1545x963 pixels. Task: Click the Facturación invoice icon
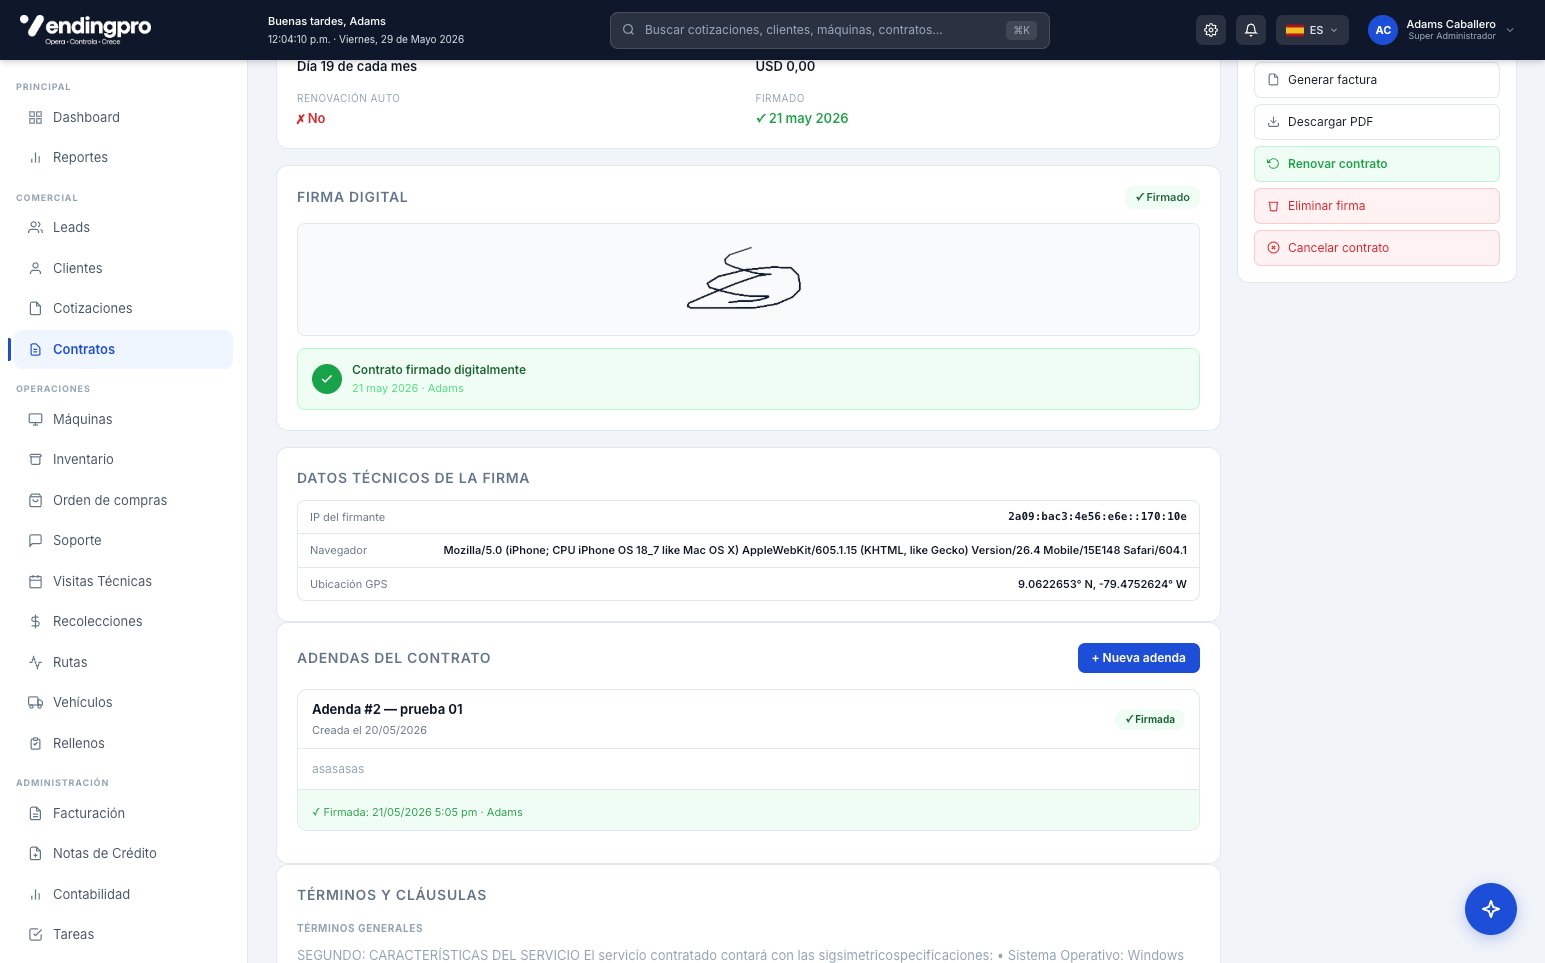tap(35, 813)
